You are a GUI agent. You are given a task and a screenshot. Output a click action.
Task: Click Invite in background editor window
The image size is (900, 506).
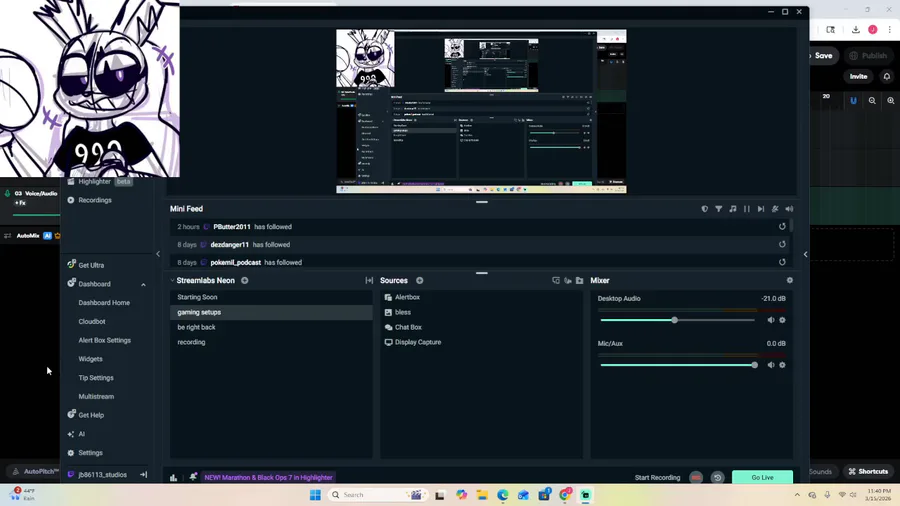tap(858, 76)
